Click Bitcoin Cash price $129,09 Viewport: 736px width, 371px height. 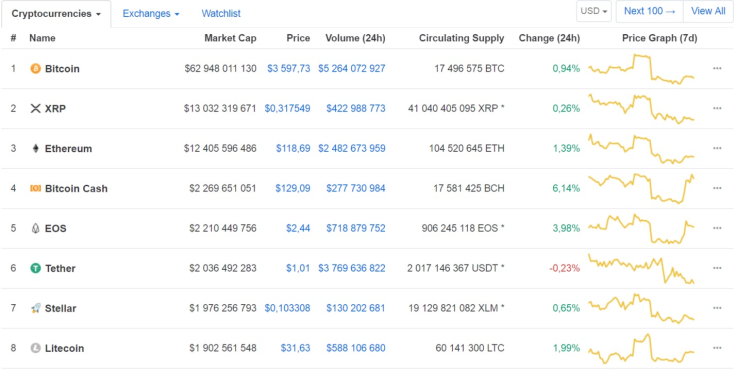coord(293,188)
